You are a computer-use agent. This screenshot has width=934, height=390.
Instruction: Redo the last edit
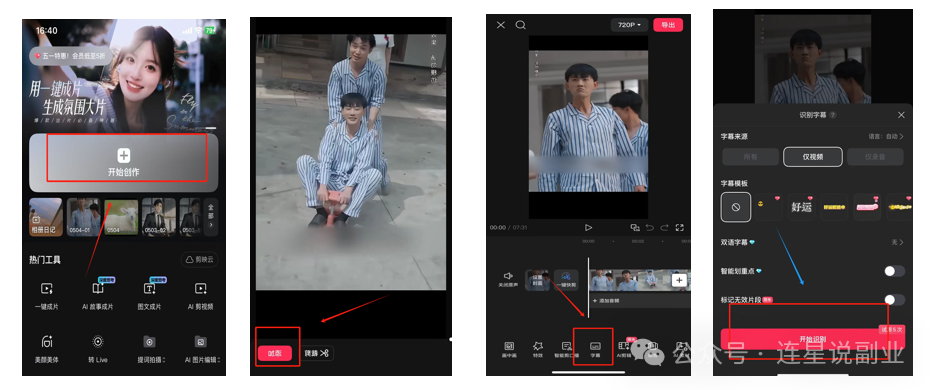[664, 227]
